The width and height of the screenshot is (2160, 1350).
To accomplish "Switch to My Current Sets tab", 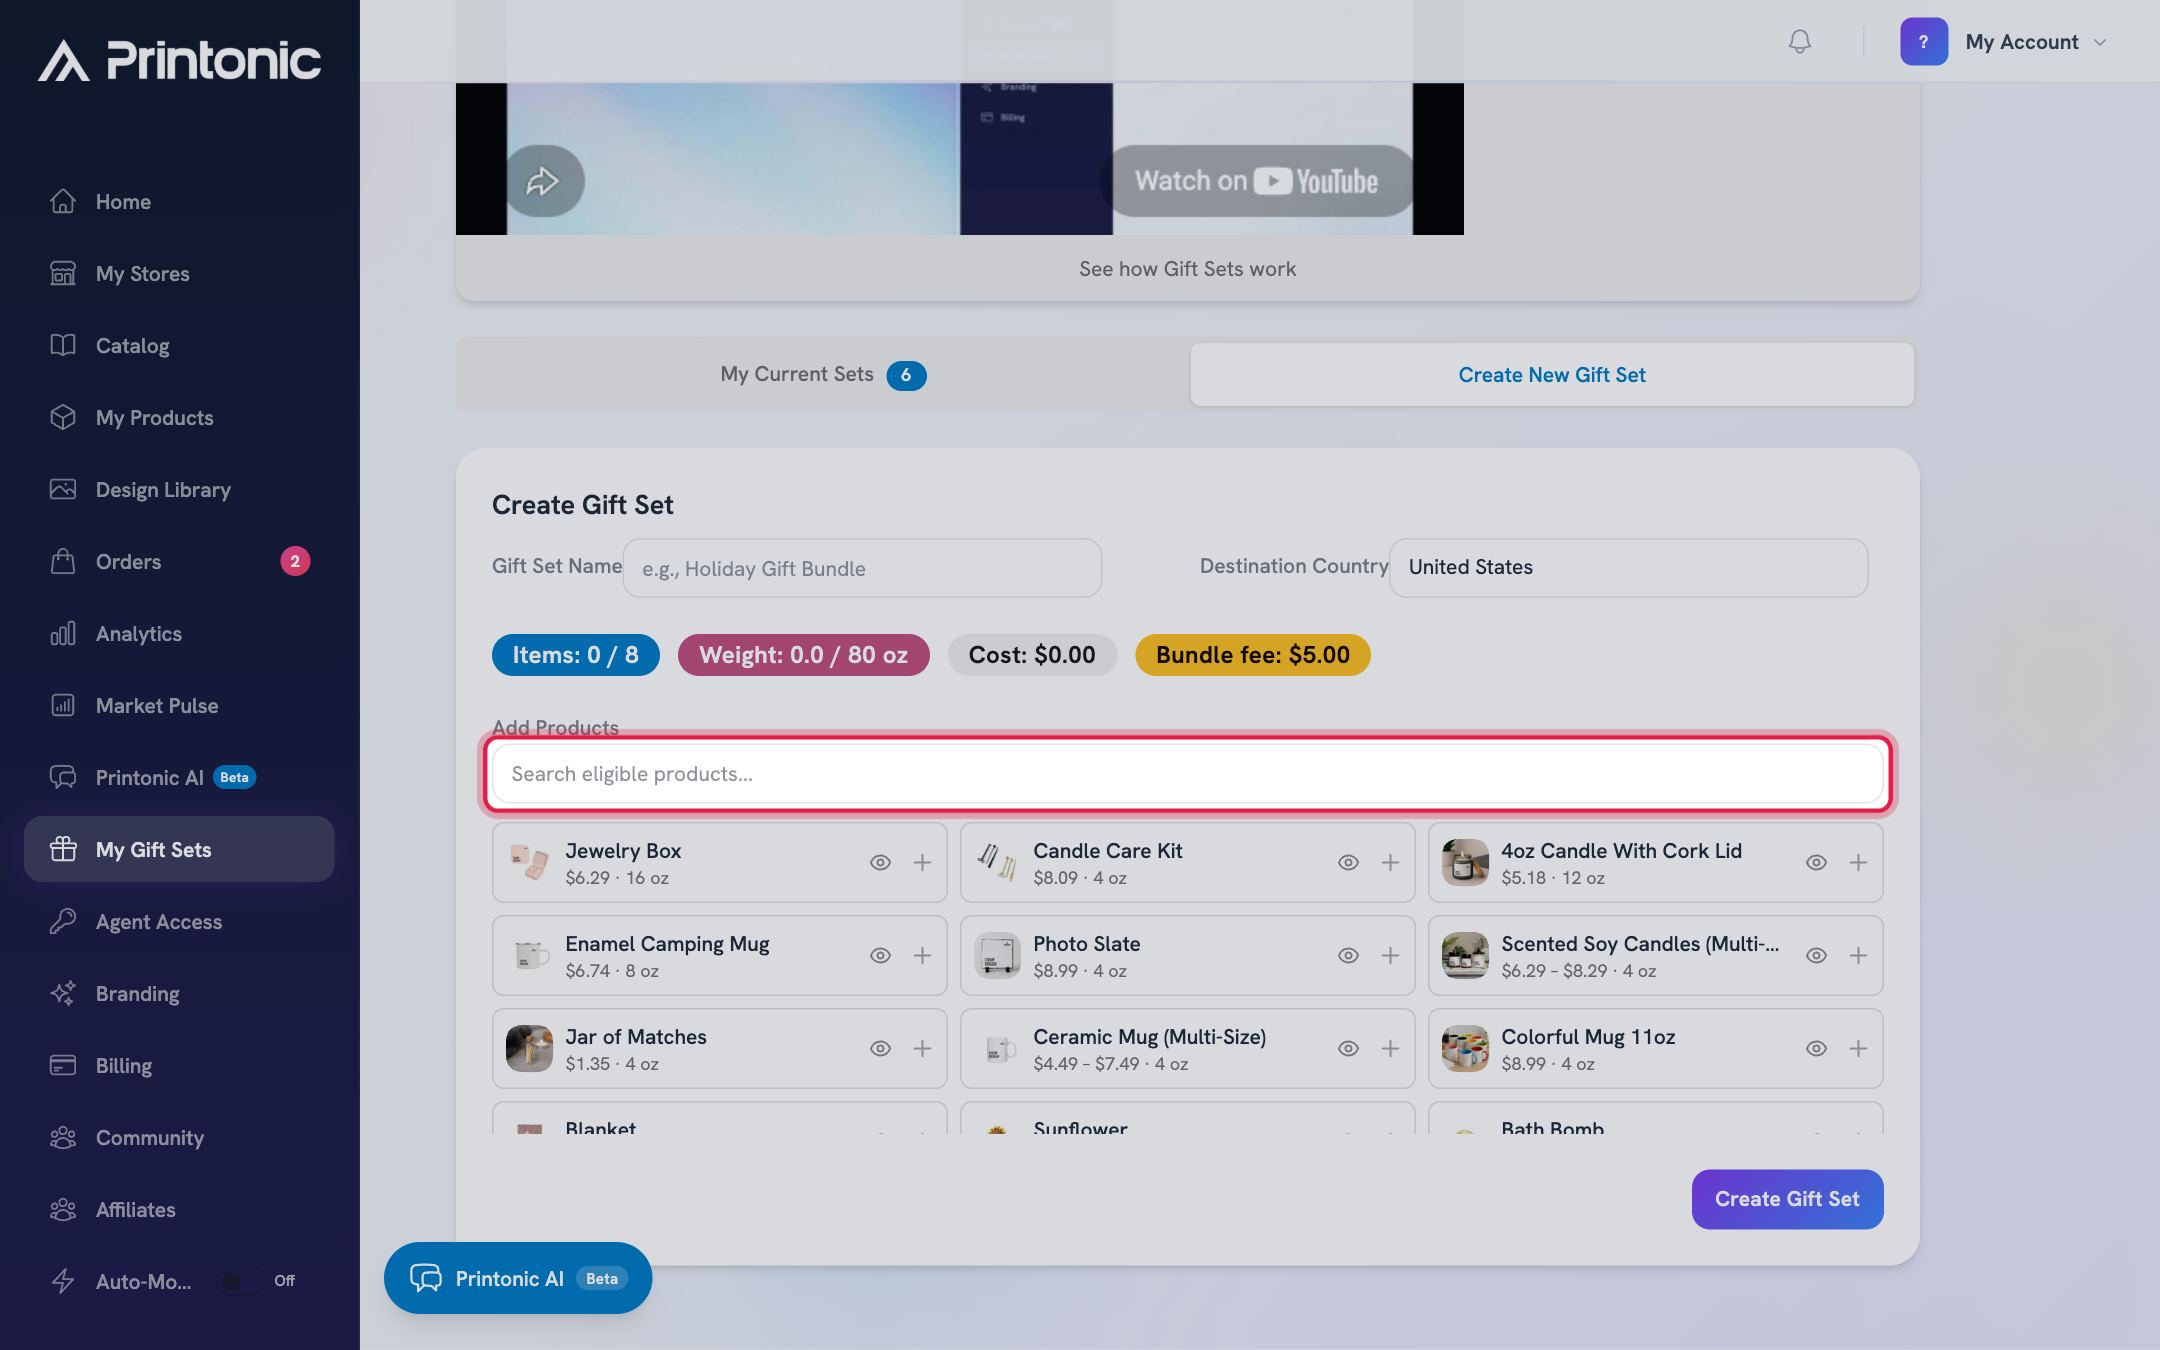I will (823, 375).
